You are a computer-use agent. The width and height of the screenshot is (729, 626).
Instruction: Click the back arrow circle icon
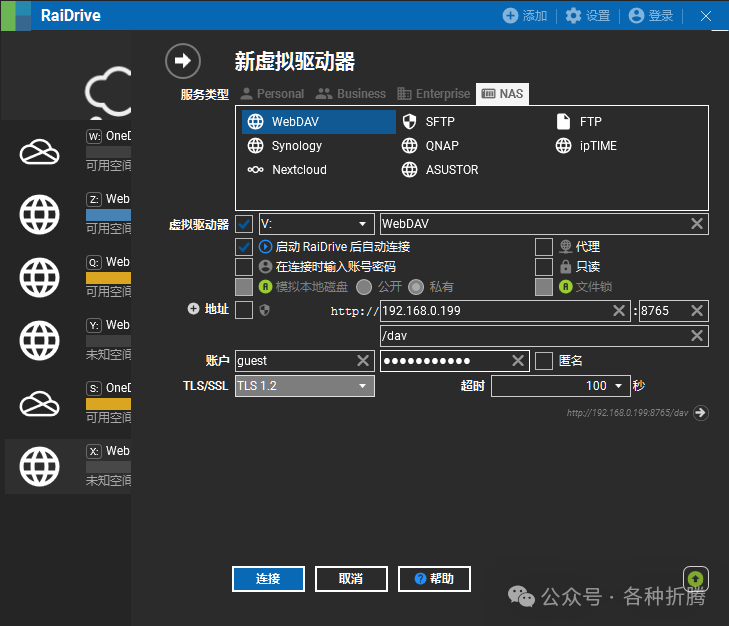click(183, 61)
